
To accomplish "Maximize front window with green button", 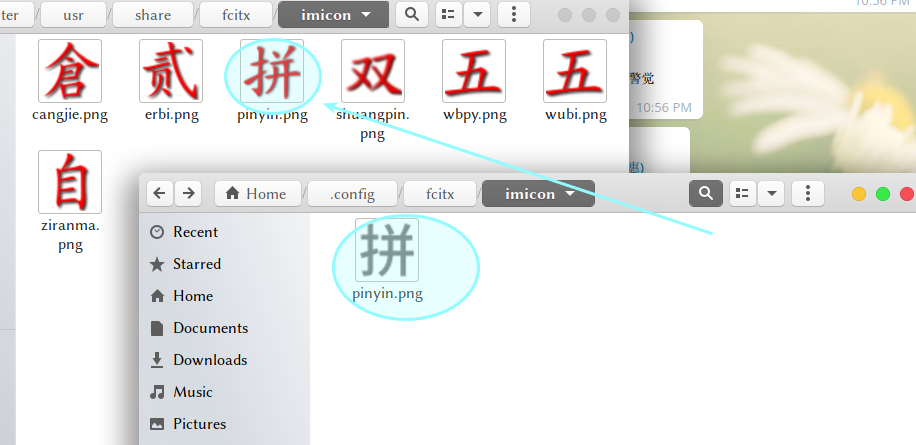I will click(883, 194).
